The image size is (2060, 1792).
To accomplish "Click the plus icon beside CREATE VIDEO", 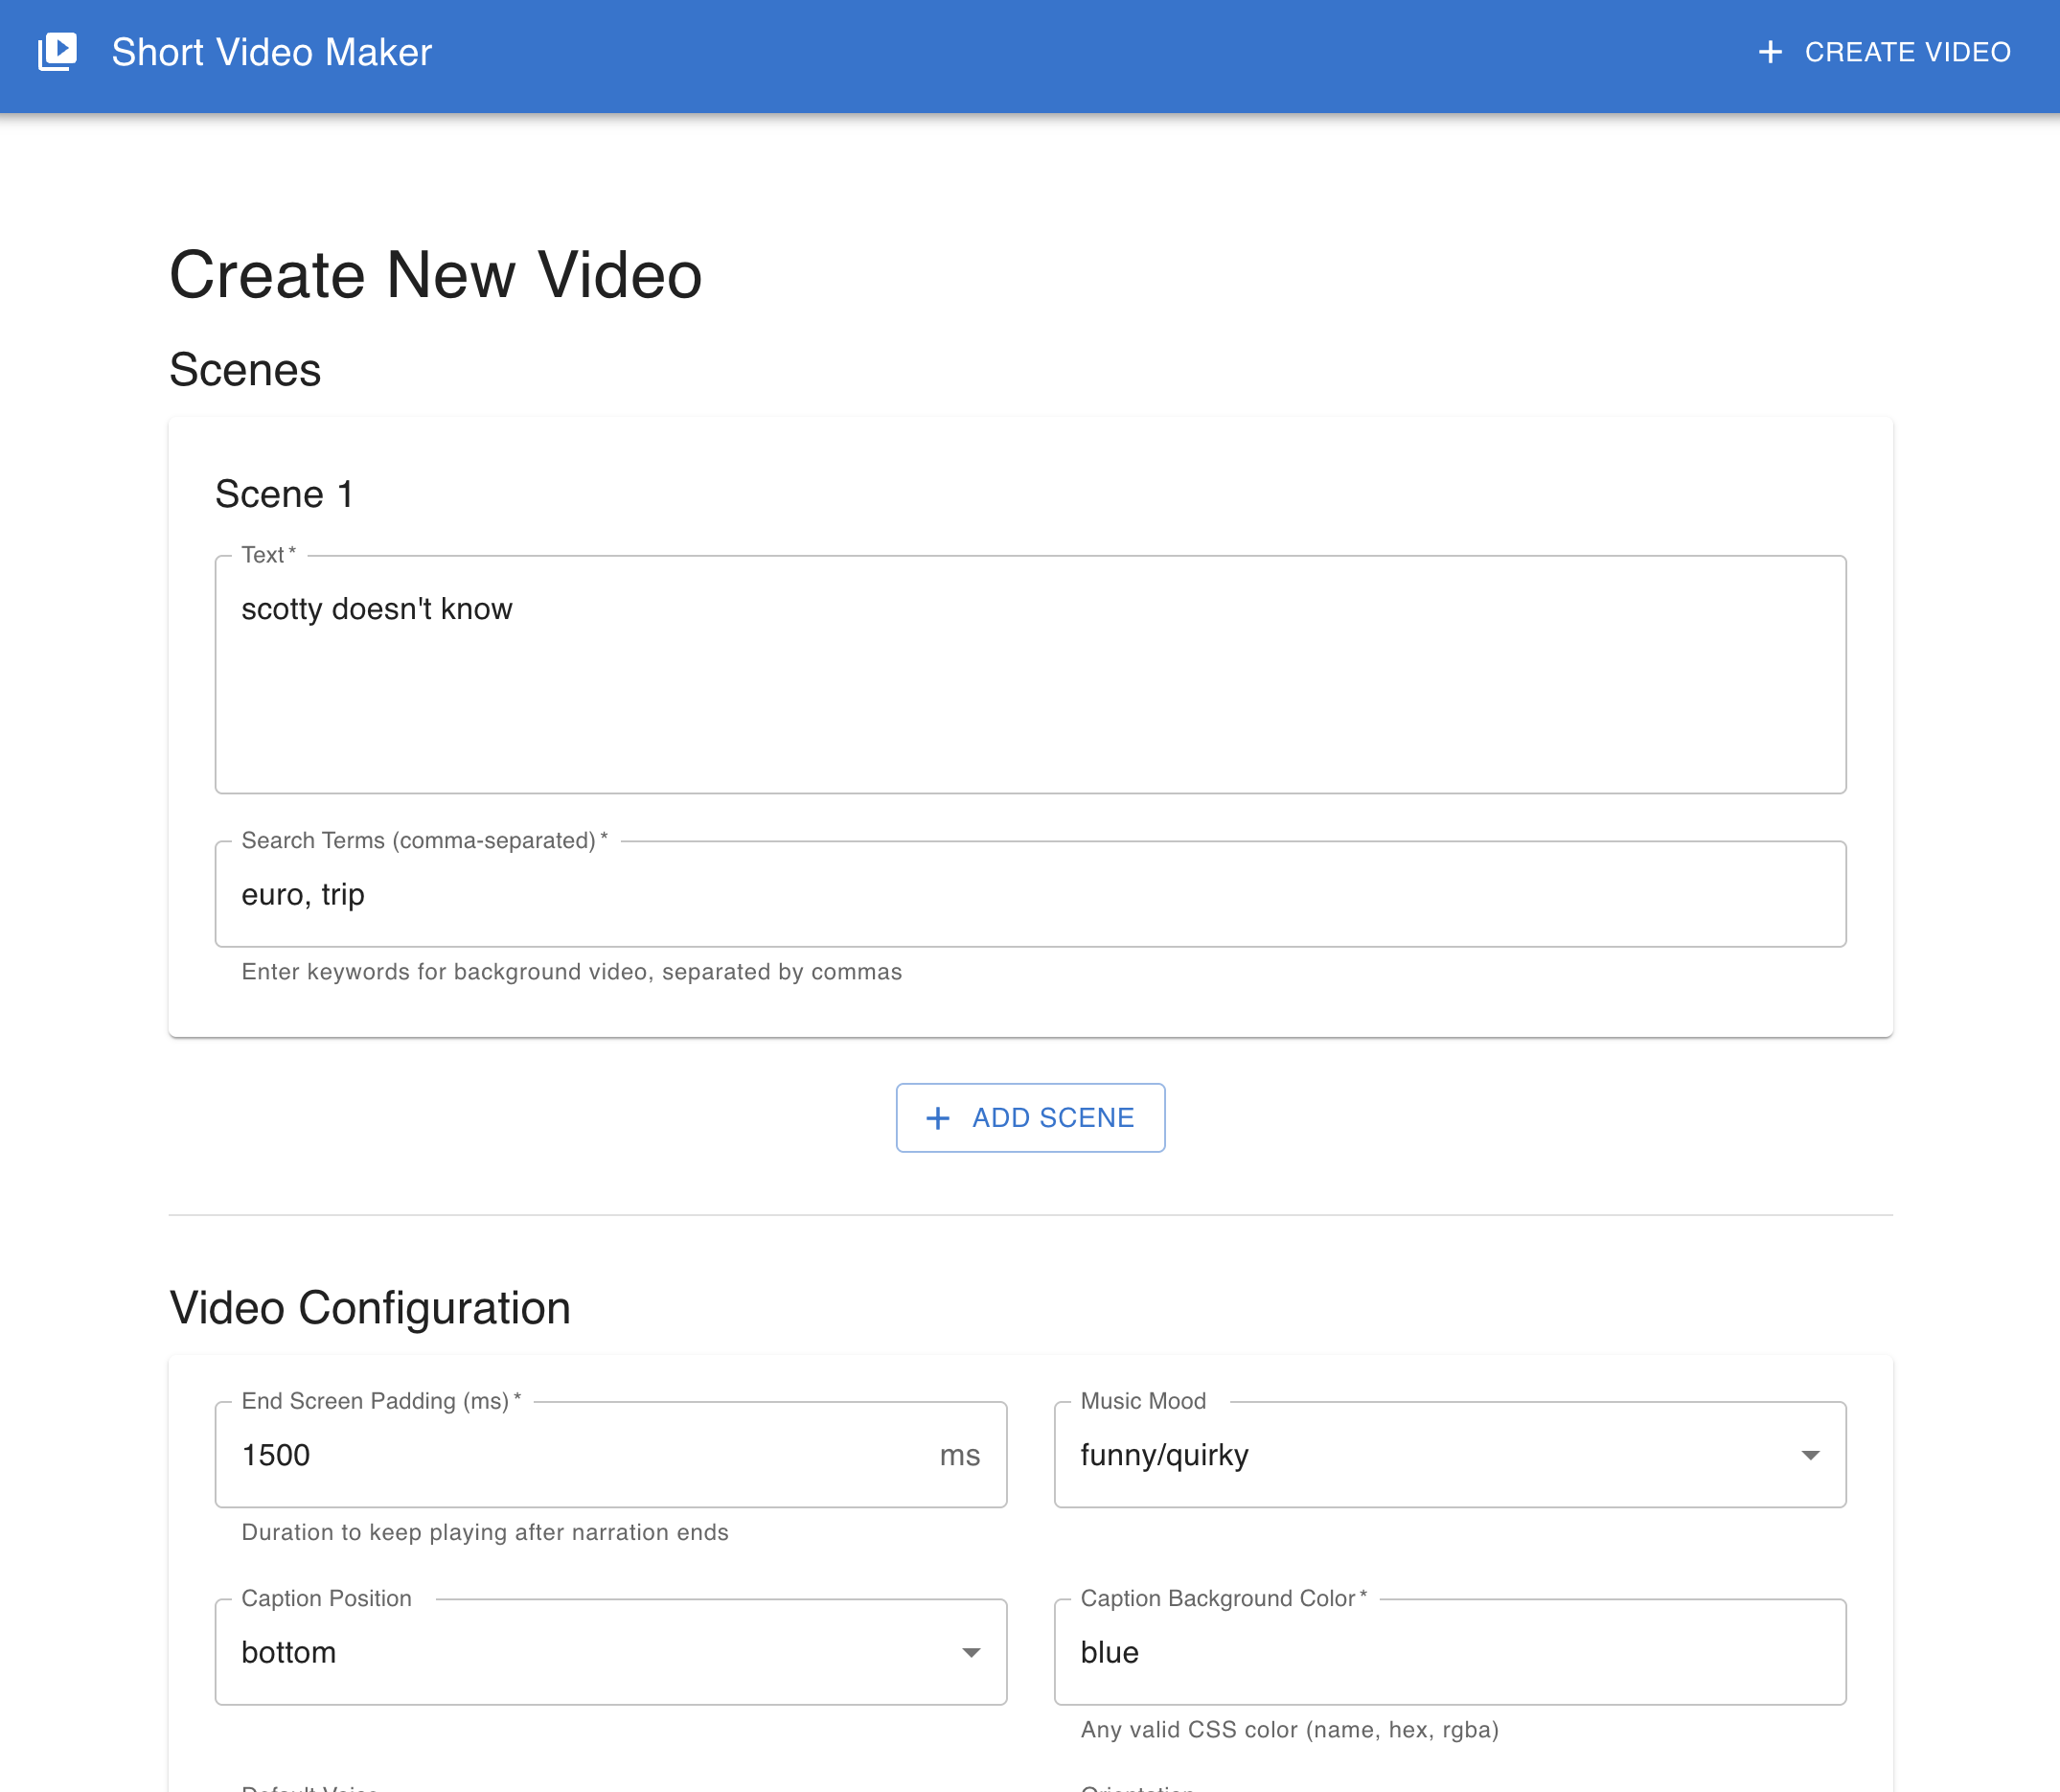I will coord(1770,52).
